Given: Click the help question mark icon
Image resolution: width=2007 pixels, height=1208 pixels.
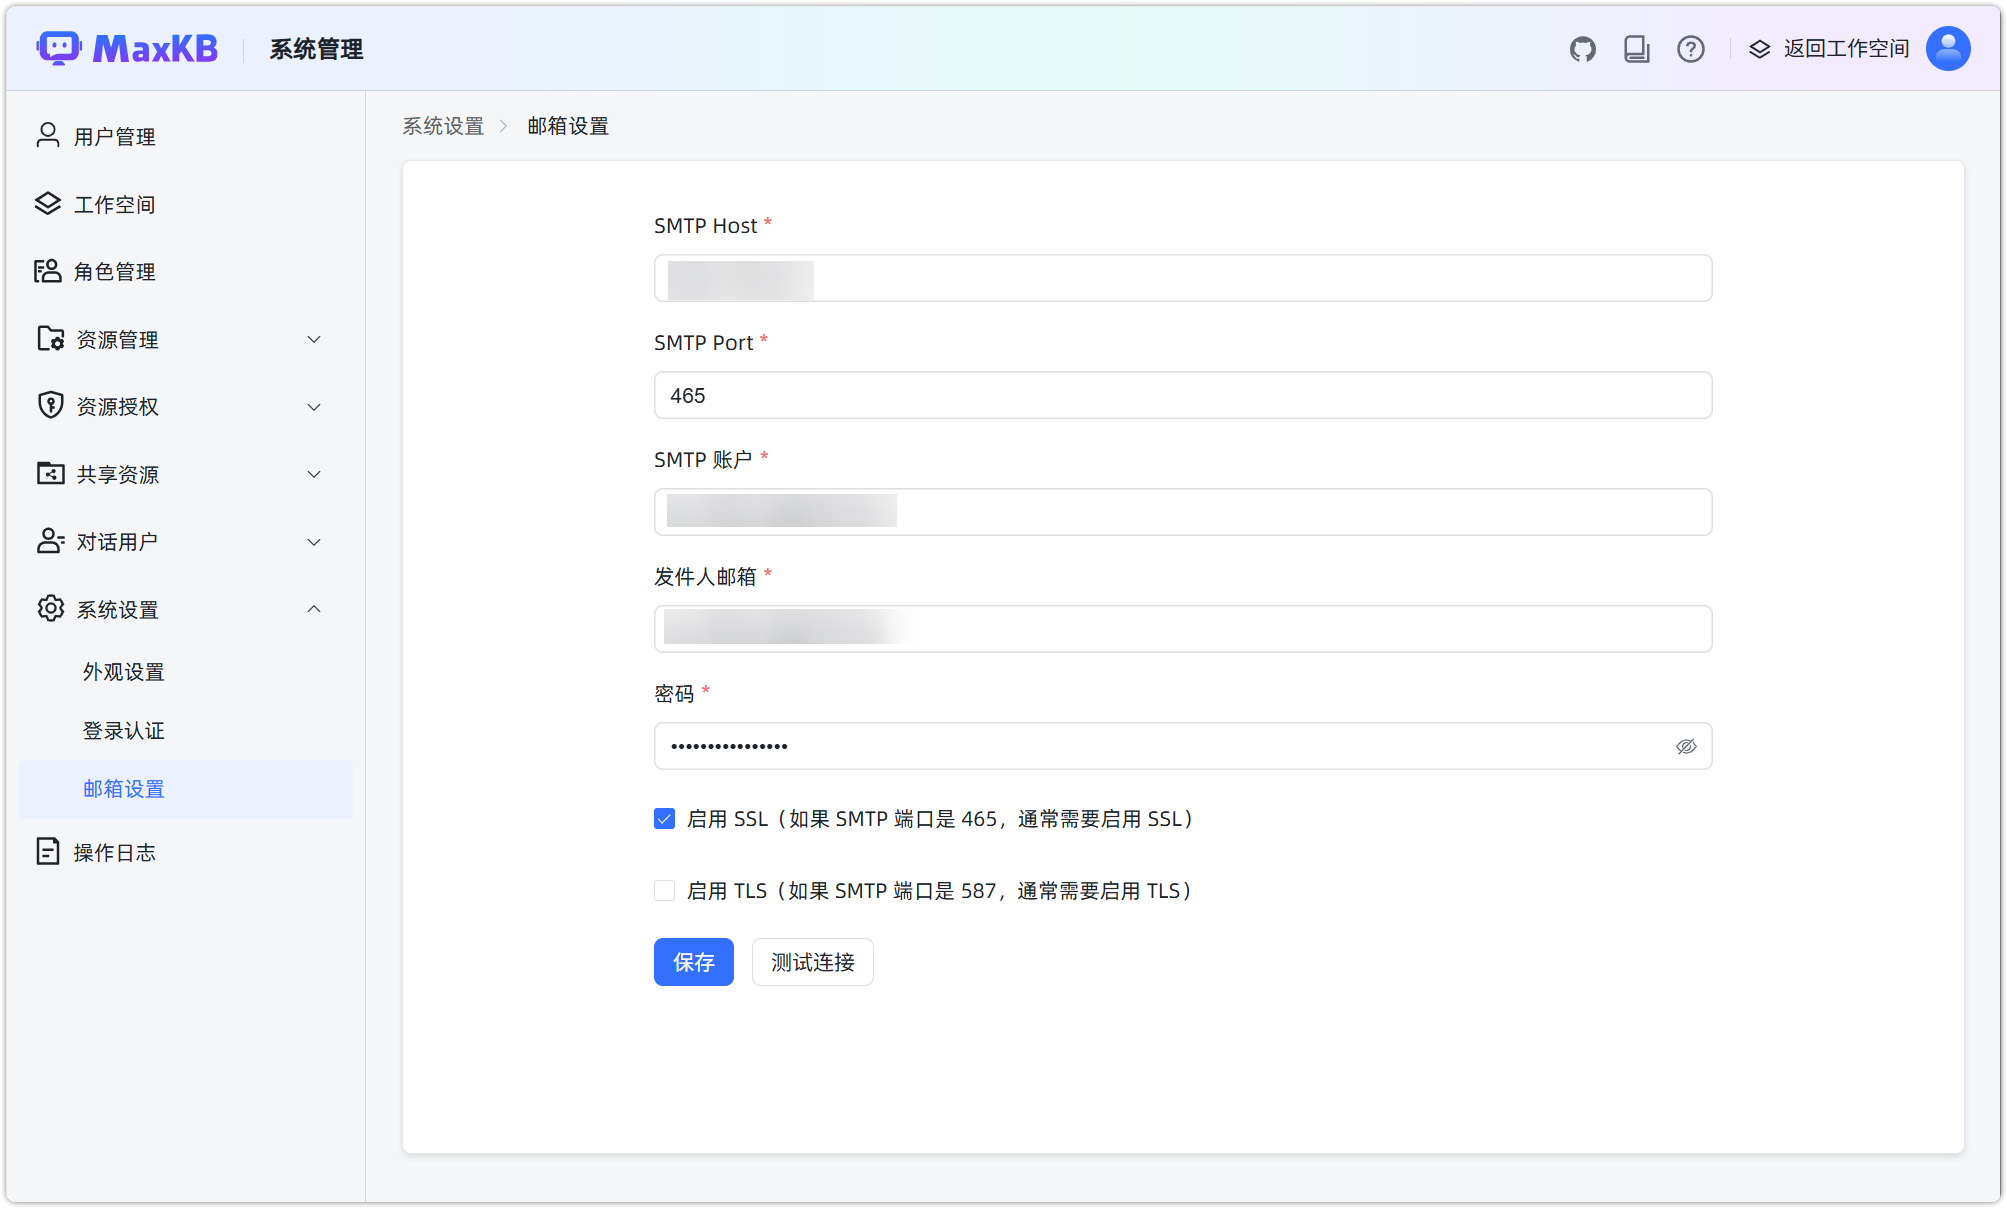Looking at the screenshot, I should tap(1690, 48).
